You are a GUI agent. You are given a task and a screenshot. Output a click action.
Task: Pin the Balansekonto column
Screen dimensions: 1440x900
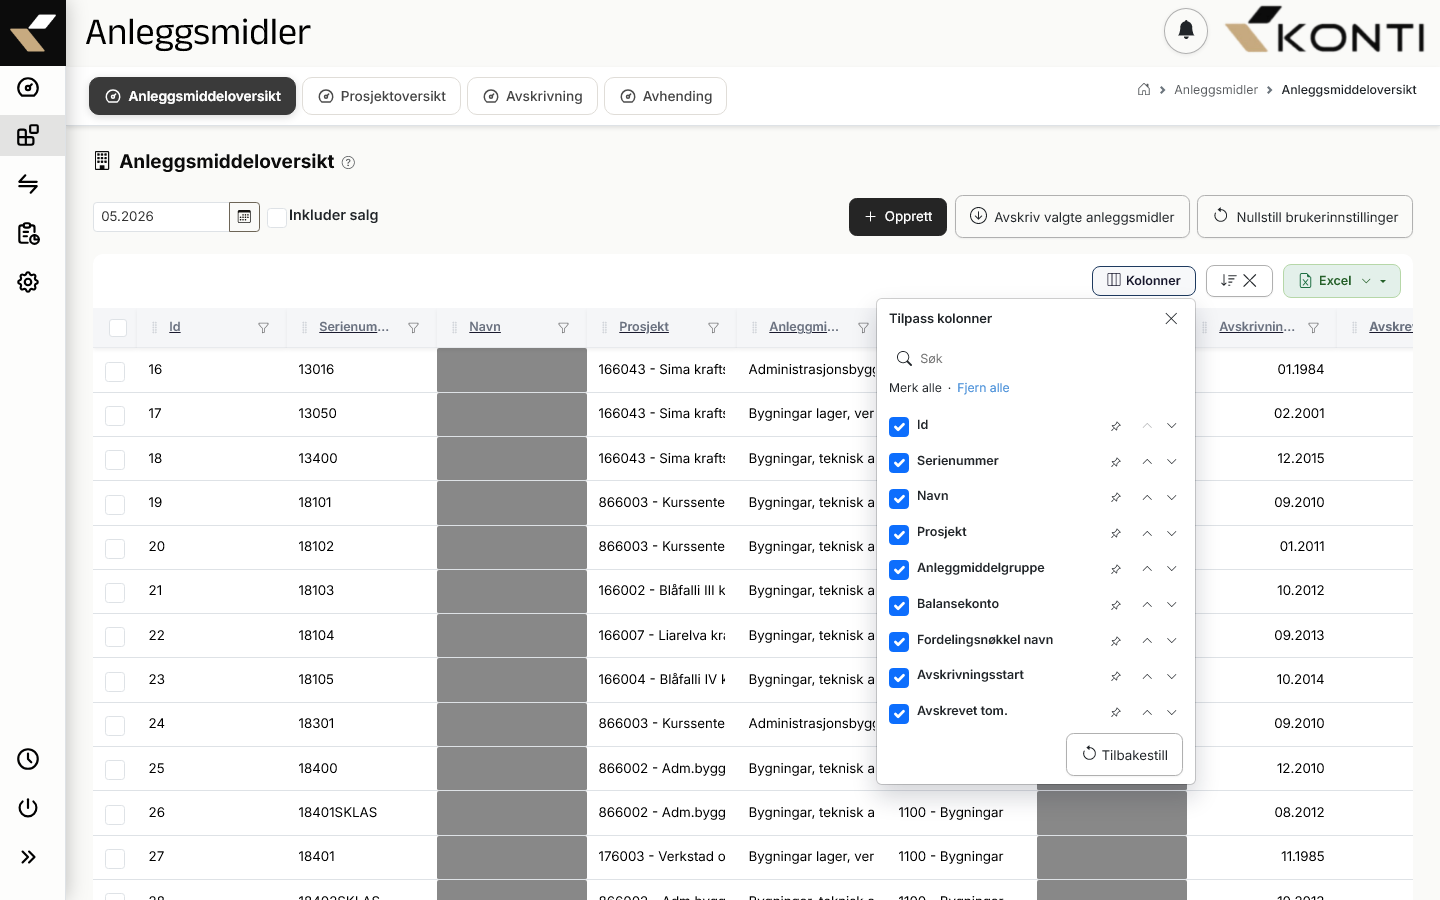click(x=1116, y=605)
